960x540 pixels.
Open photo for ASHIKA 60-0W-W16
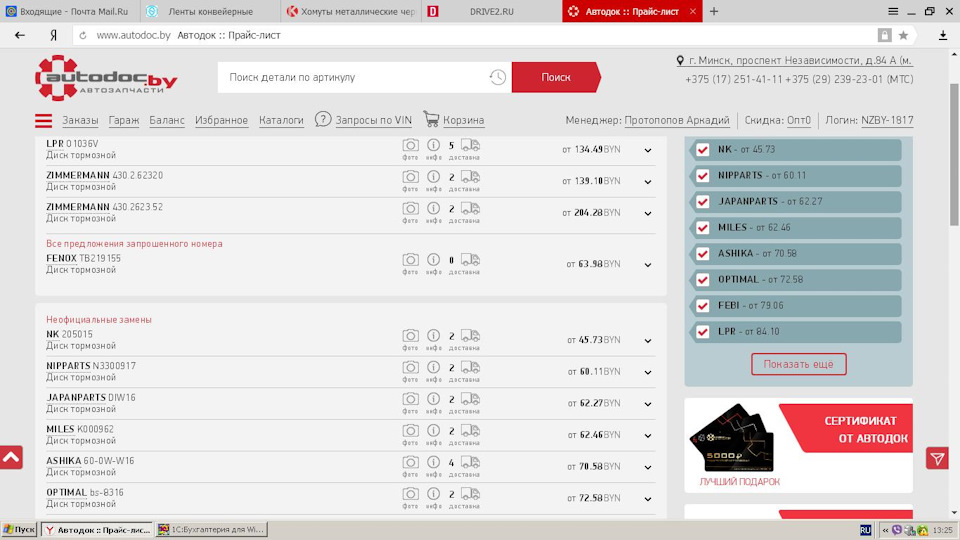[x=410, y=463]
